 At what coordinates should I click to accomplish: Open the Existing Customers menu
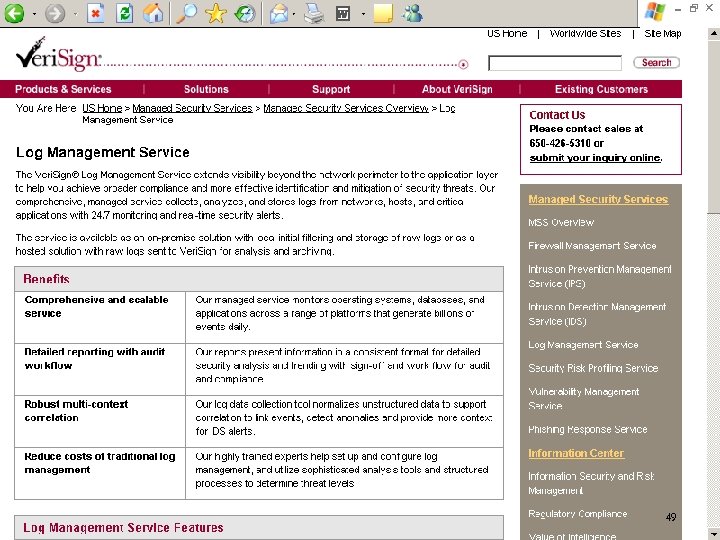point(601,89)
